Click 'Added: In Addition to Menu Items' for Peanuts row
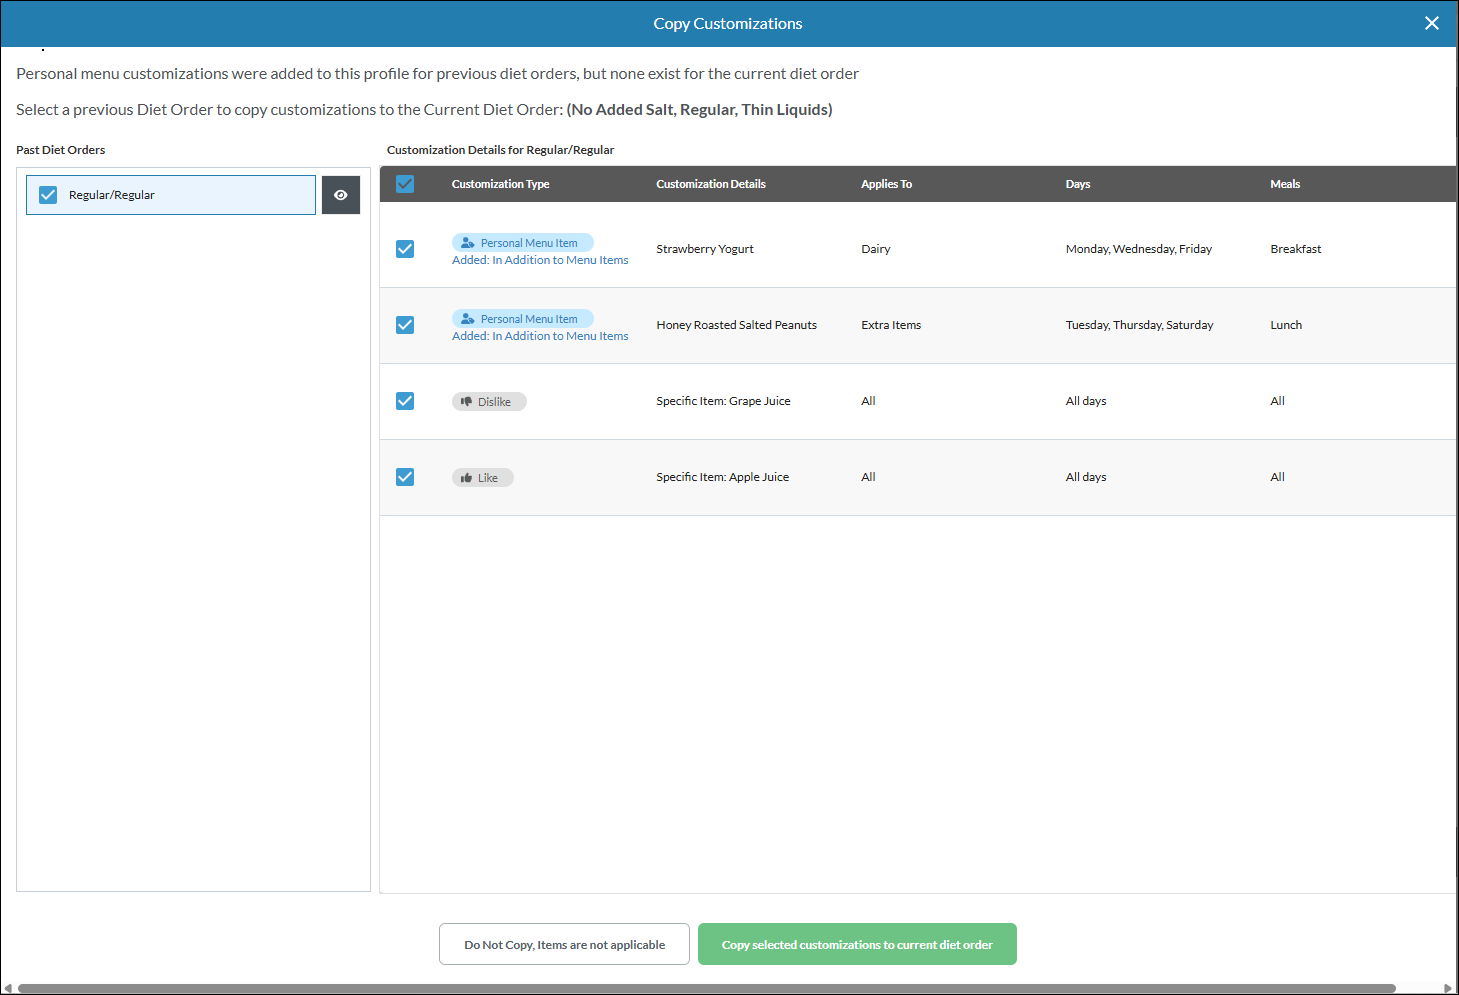The image size is (1459, 995). click(x=540, y=336)
